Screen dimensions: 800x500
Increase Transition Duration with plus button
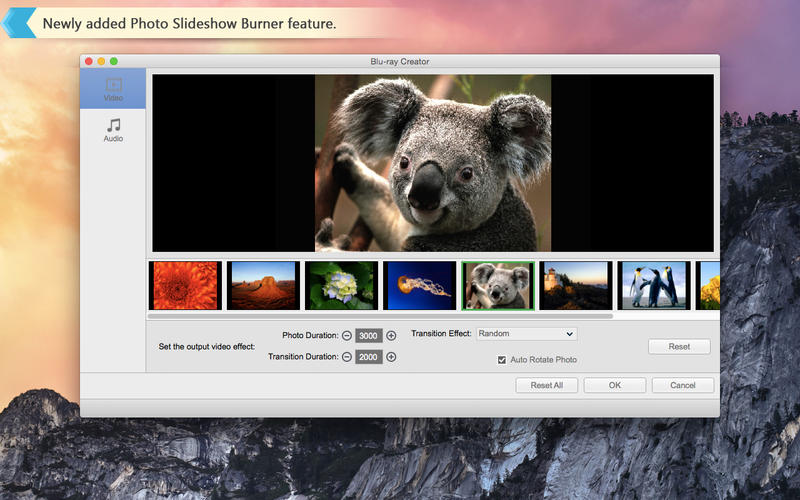coord(391,357)
